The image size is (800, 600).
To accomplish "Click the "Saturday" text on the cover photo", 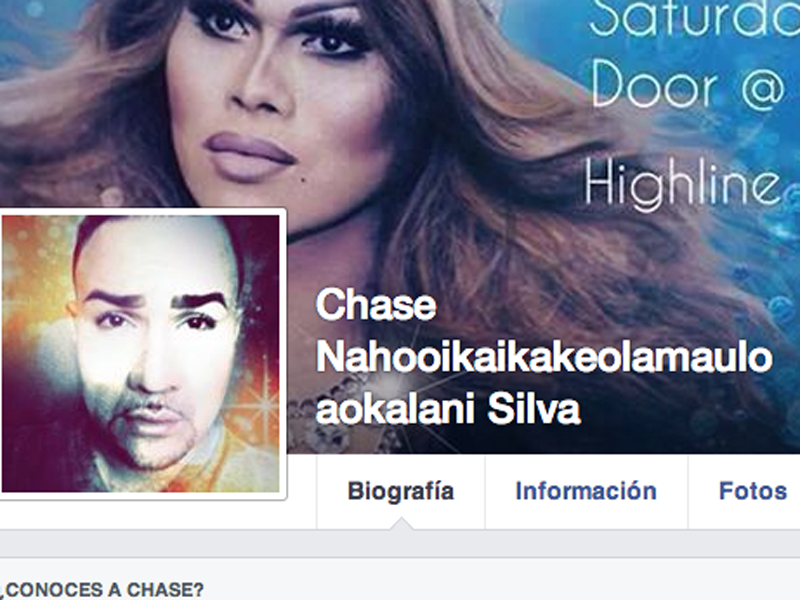I will pyautogui.click(x=694, y=18).
